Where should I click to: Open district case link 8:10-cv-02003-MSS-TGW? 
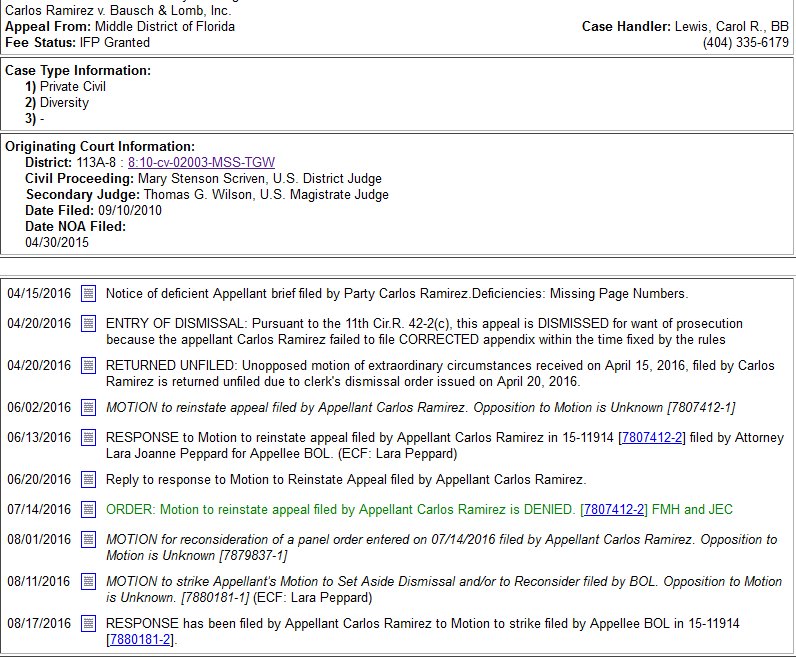[201, 162]
